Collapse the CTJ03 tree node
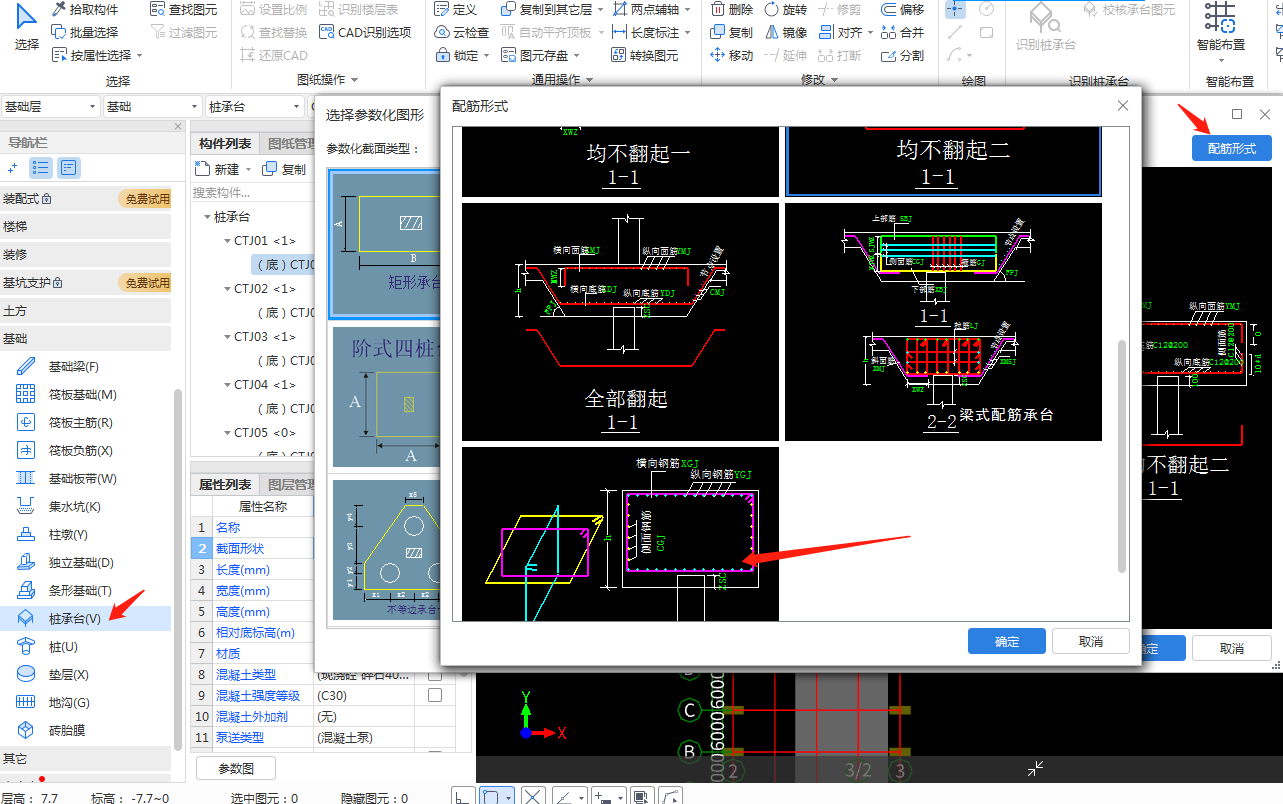The image size is (1283, 804). click(x=227, y=337)
